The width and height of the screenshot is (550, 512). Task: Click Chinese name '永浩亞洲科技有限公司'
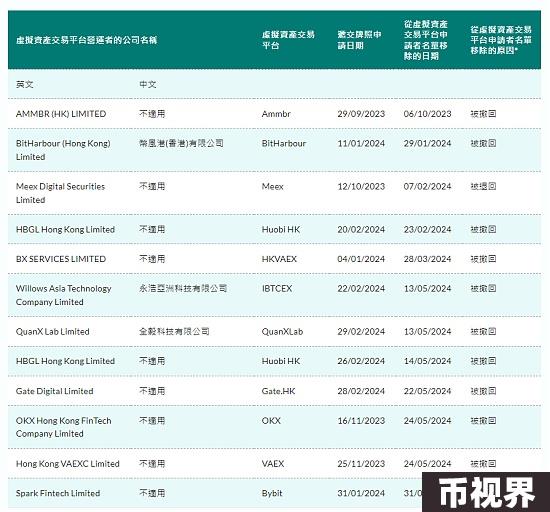tap(183, 289)
